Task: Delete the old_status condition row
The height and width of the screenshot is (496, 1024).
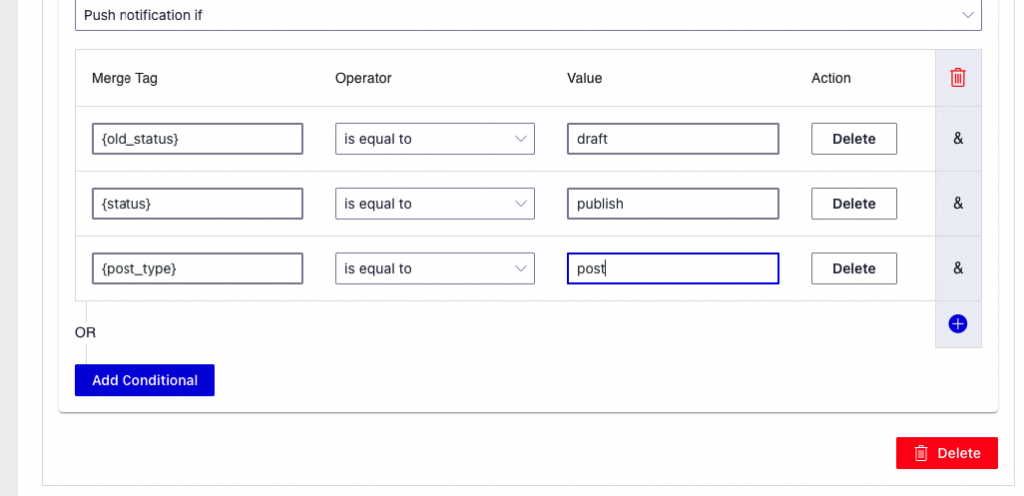Action: coord(854,139)
